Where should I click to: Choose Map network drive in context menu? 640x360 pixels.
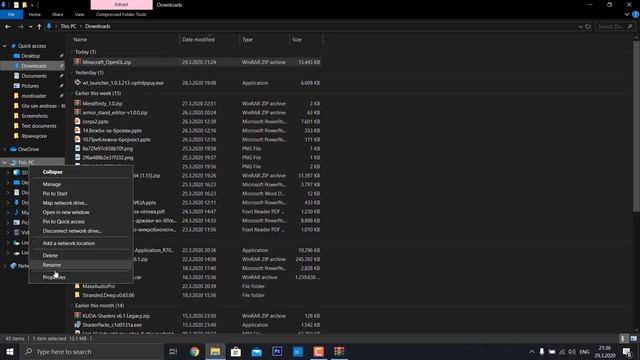81,203
